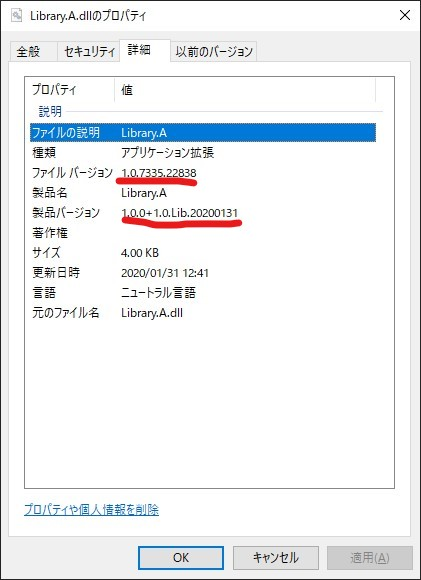This screenshot has height=580, width=421.
Task: Open the セキュリティ tab
Action: [x=89, y=51]
